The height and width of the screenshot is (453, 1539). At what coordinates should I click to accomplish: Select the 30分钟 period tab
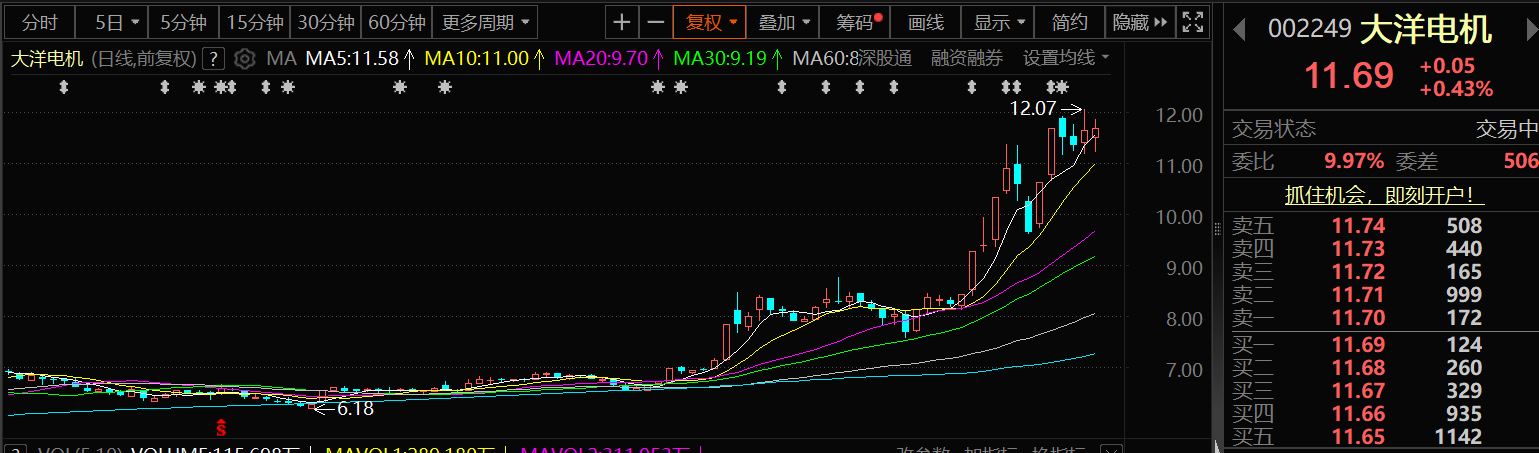point(326,22)
